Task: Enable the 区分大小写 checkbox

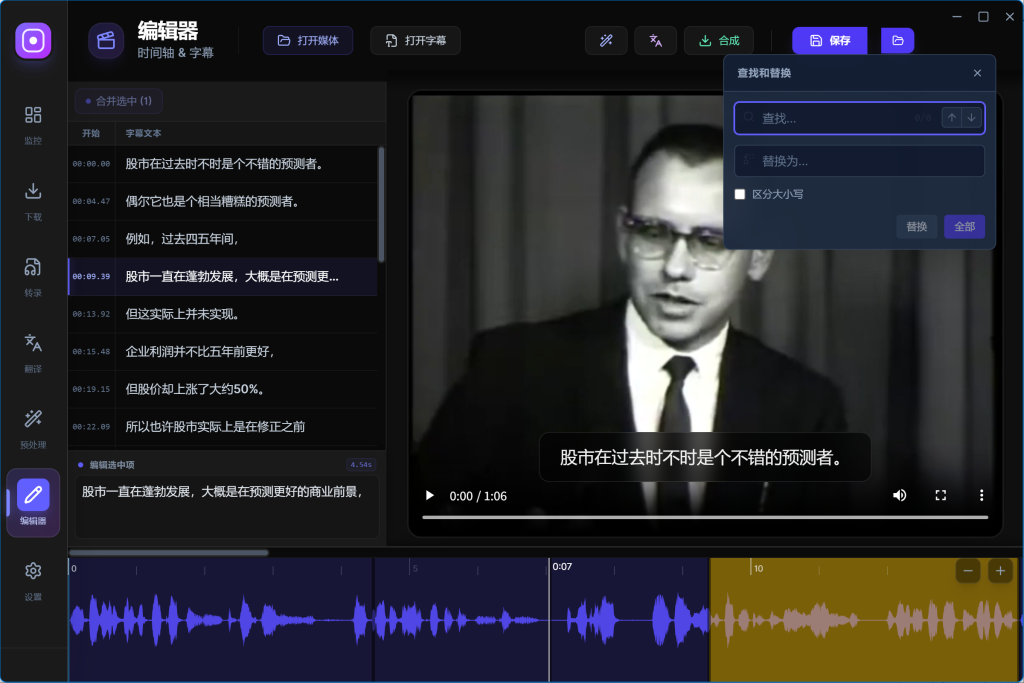Action: [740, 194]
